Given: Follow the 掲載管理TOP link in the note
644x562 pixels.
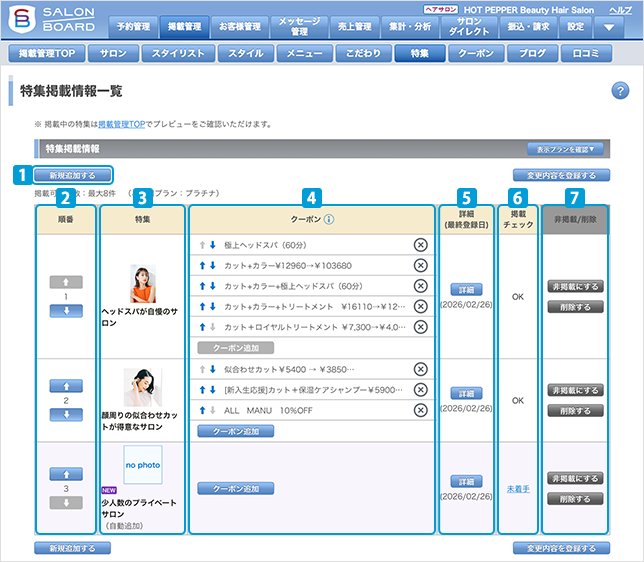Looking at the screenshot, I should pos(122,124).
